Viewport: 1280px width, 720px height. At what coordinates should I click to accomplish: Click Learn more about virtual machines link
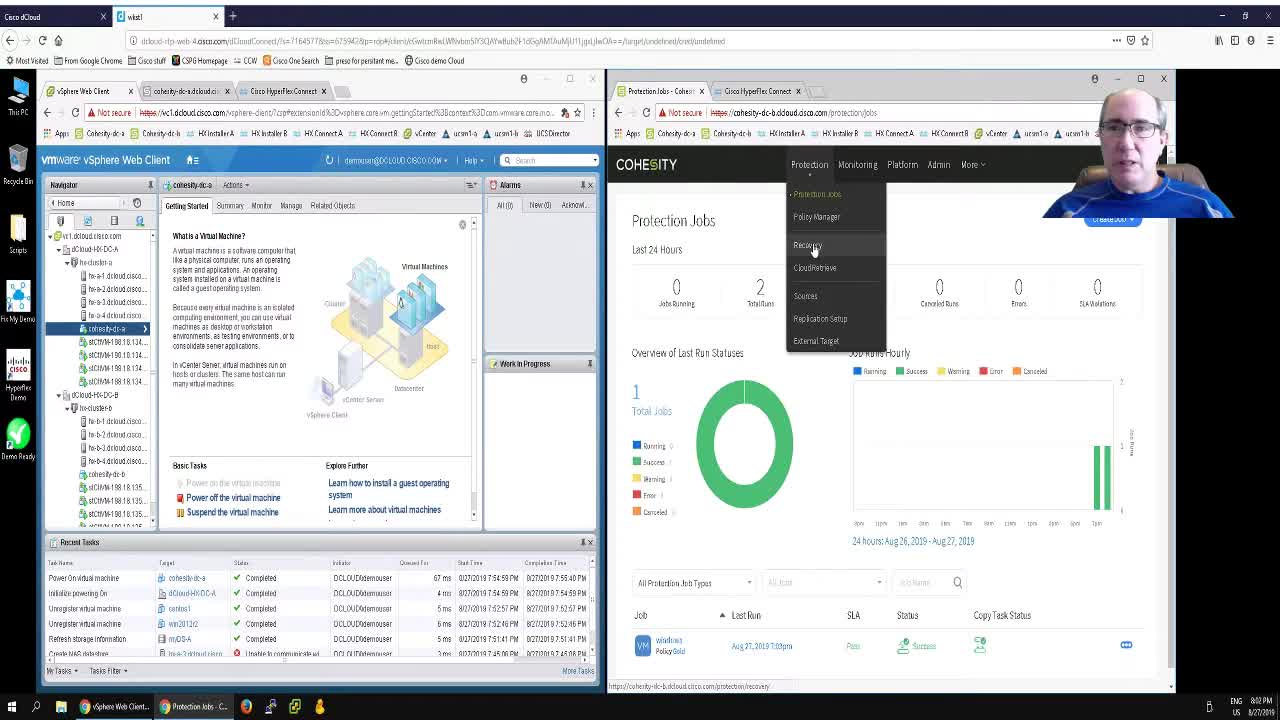click(384, 510)
